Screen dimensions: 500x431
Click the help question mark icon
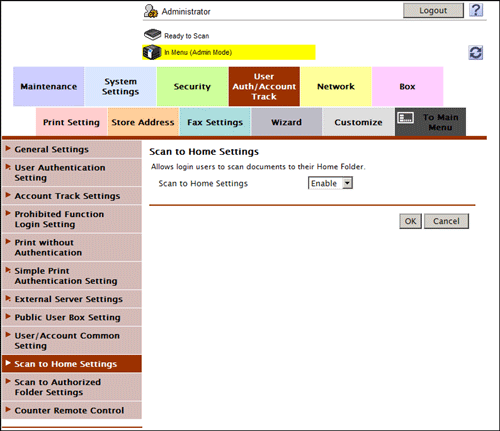(476, 10)
